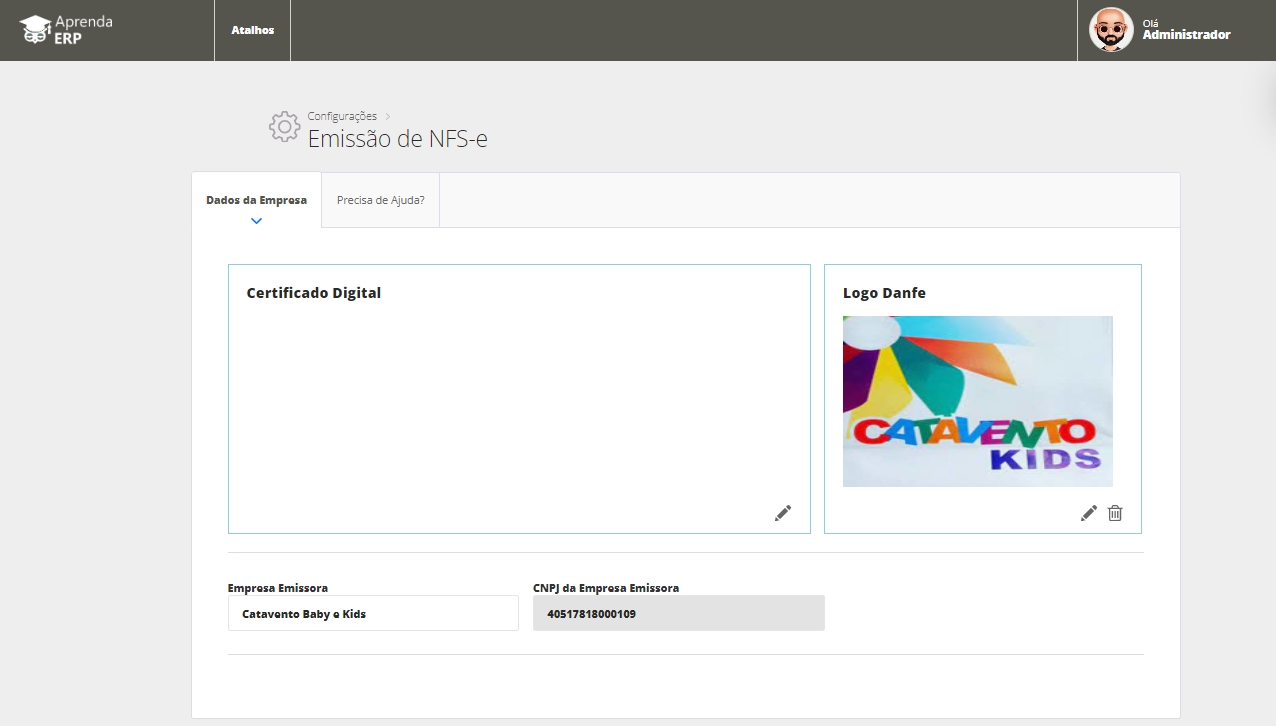Switch to the Precisa de Ajuda? tab
The image size is (1276, 726).
coord(380,200)
